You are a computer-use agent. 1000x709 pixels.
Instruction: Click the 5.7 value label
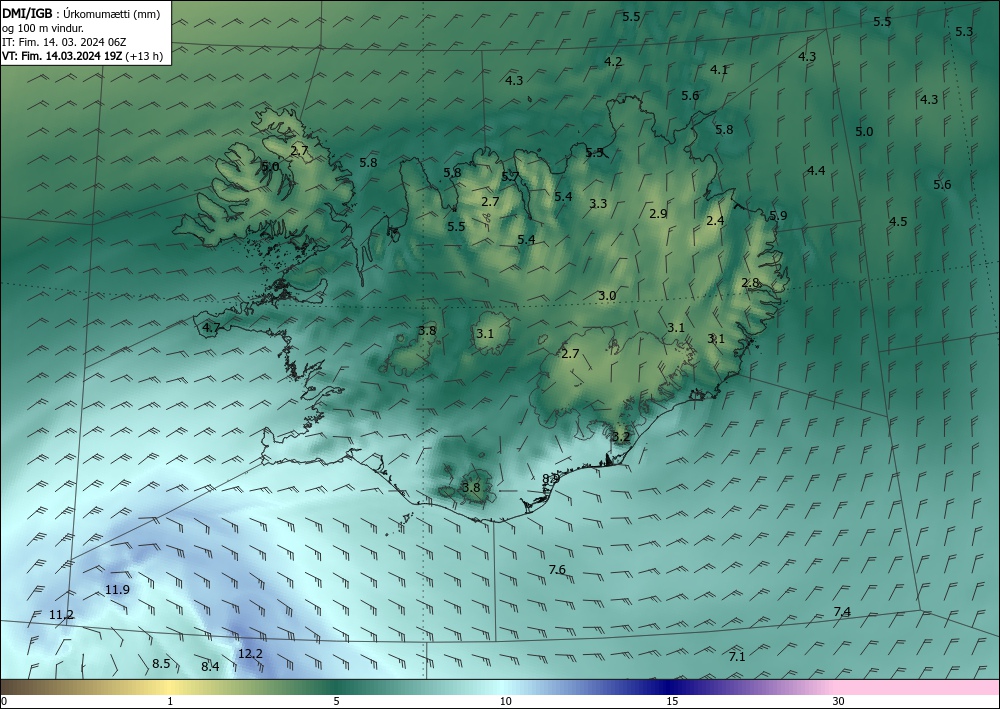510,177
